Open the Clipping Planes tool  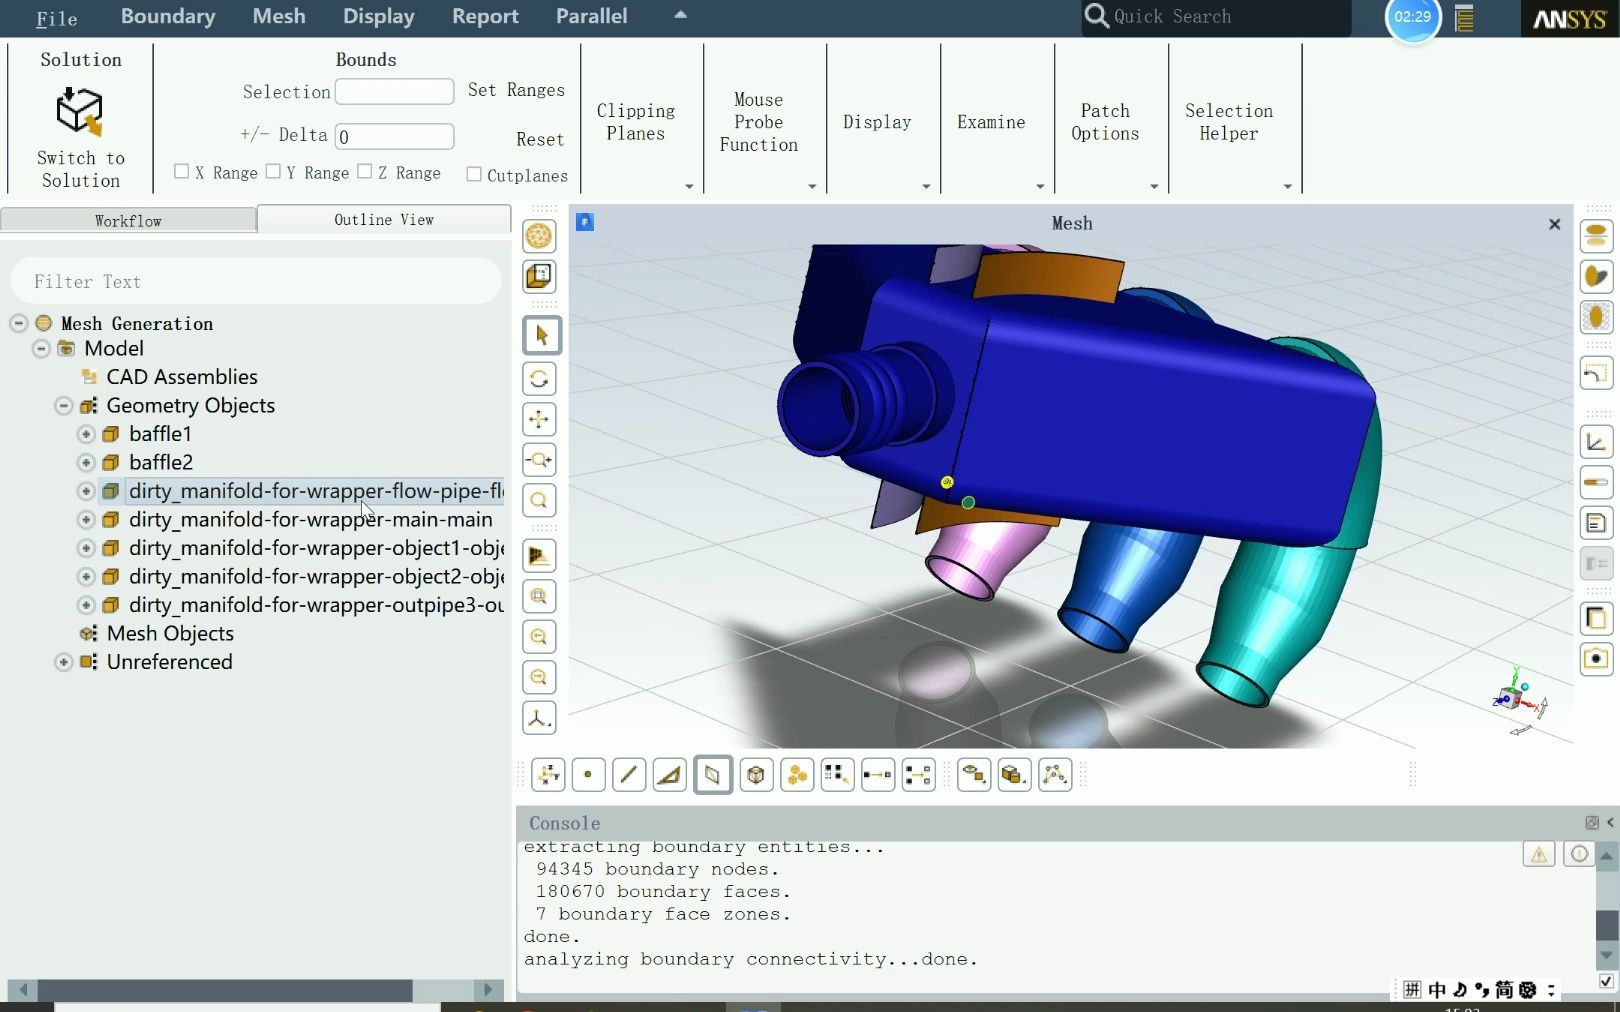pyautogui.click(x=637, y=122)
